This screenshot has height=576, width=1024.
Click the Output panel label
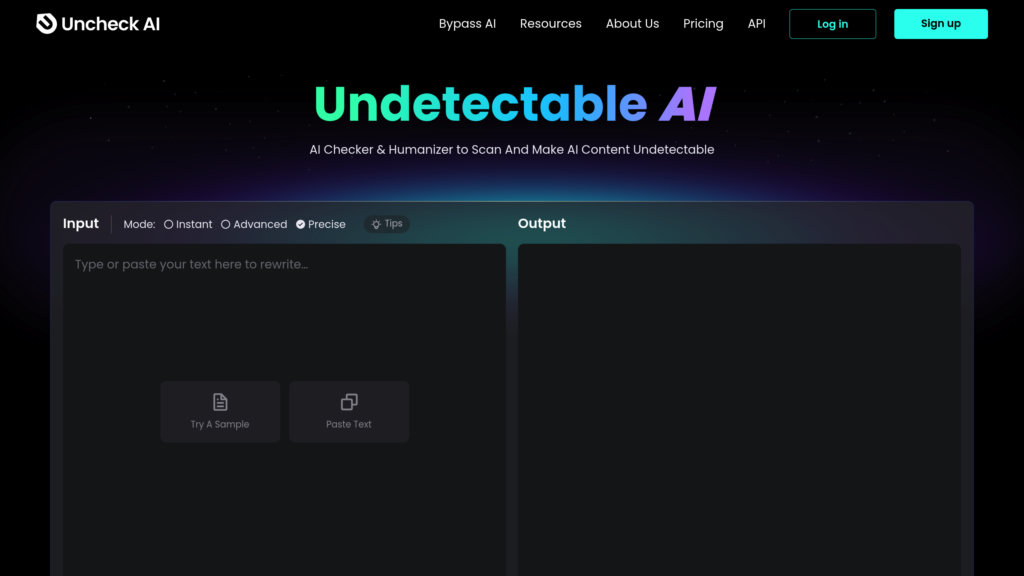[x=541, y=224]
